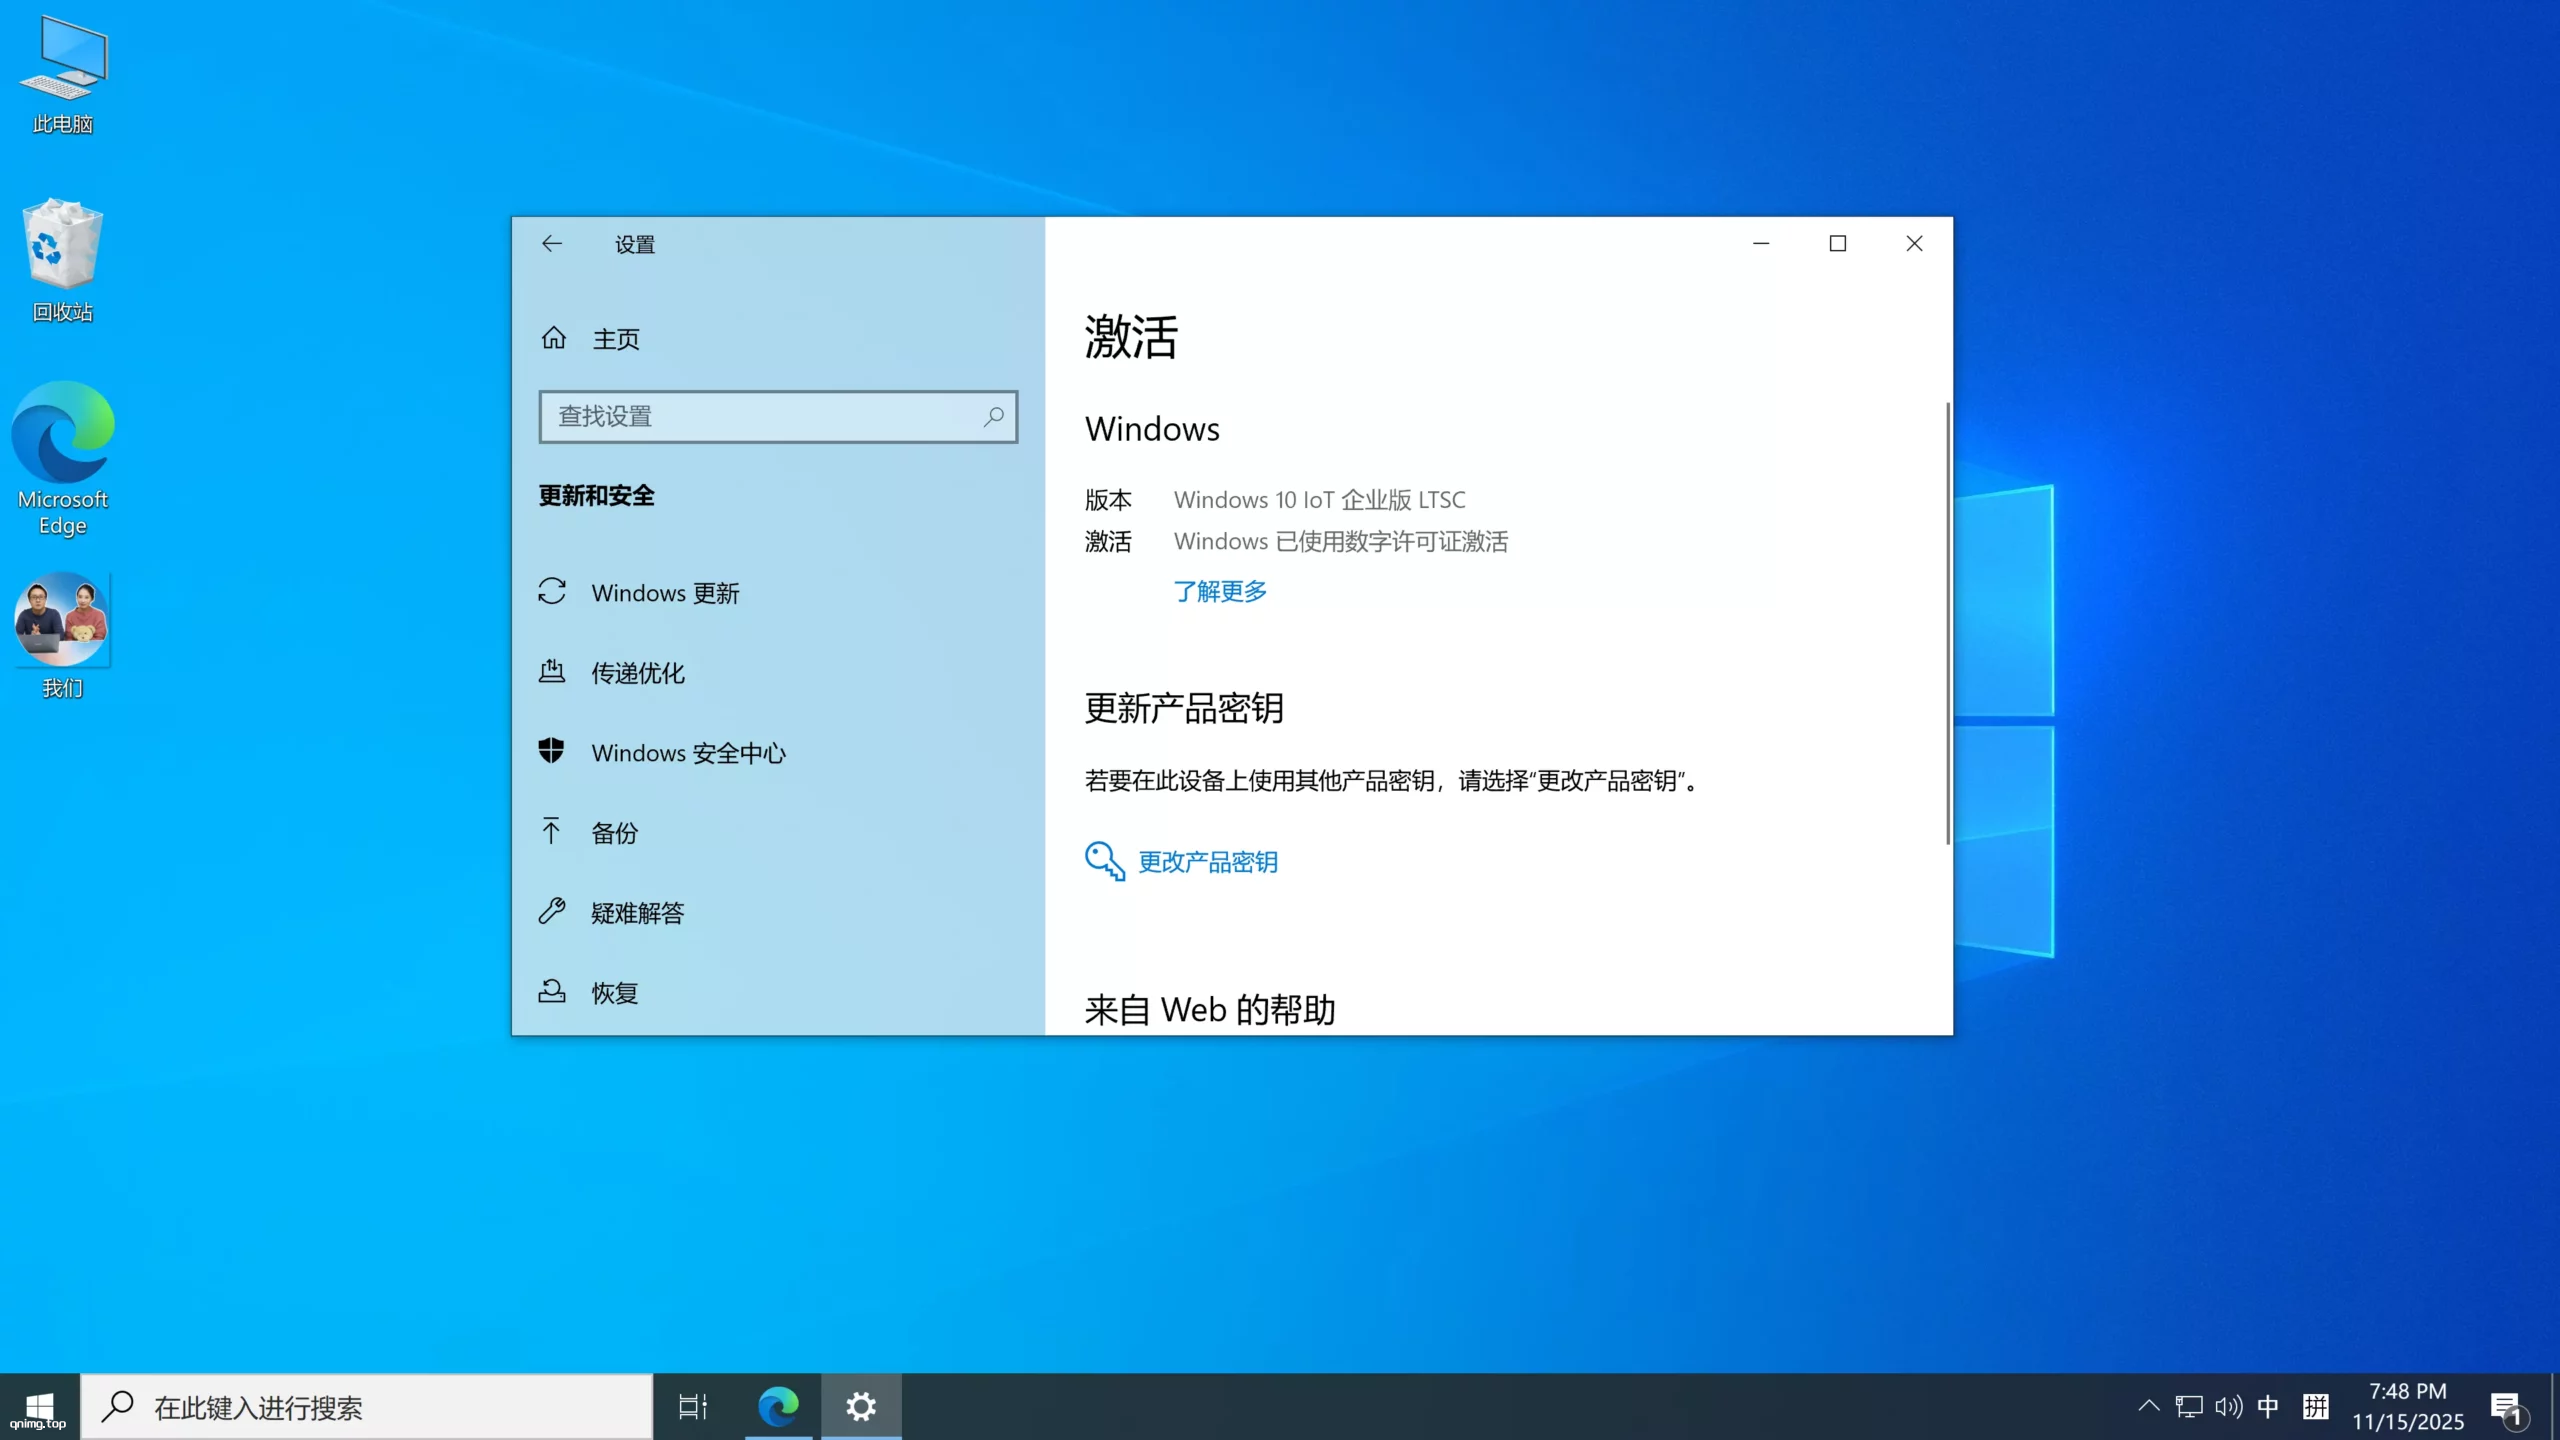The width and height of the screenshot is (2560, 1440).
Task: Open the 备份 section
Action: (x=613, y=832)
